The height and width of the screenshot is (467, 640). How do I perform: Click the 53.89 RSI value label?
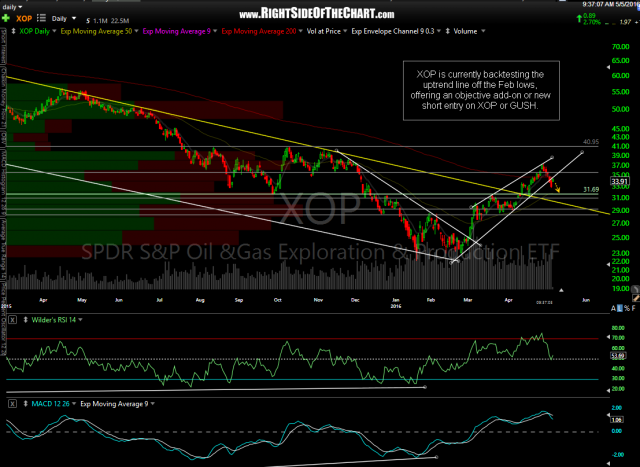click(x=618, y=356)
